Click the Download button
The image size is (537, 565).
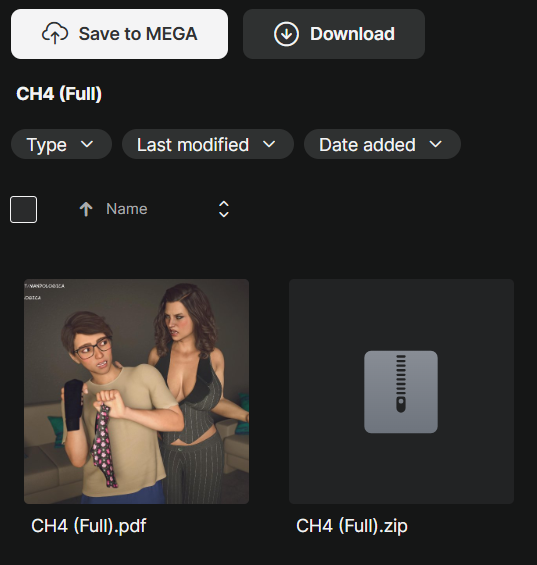tap(334, 34)
